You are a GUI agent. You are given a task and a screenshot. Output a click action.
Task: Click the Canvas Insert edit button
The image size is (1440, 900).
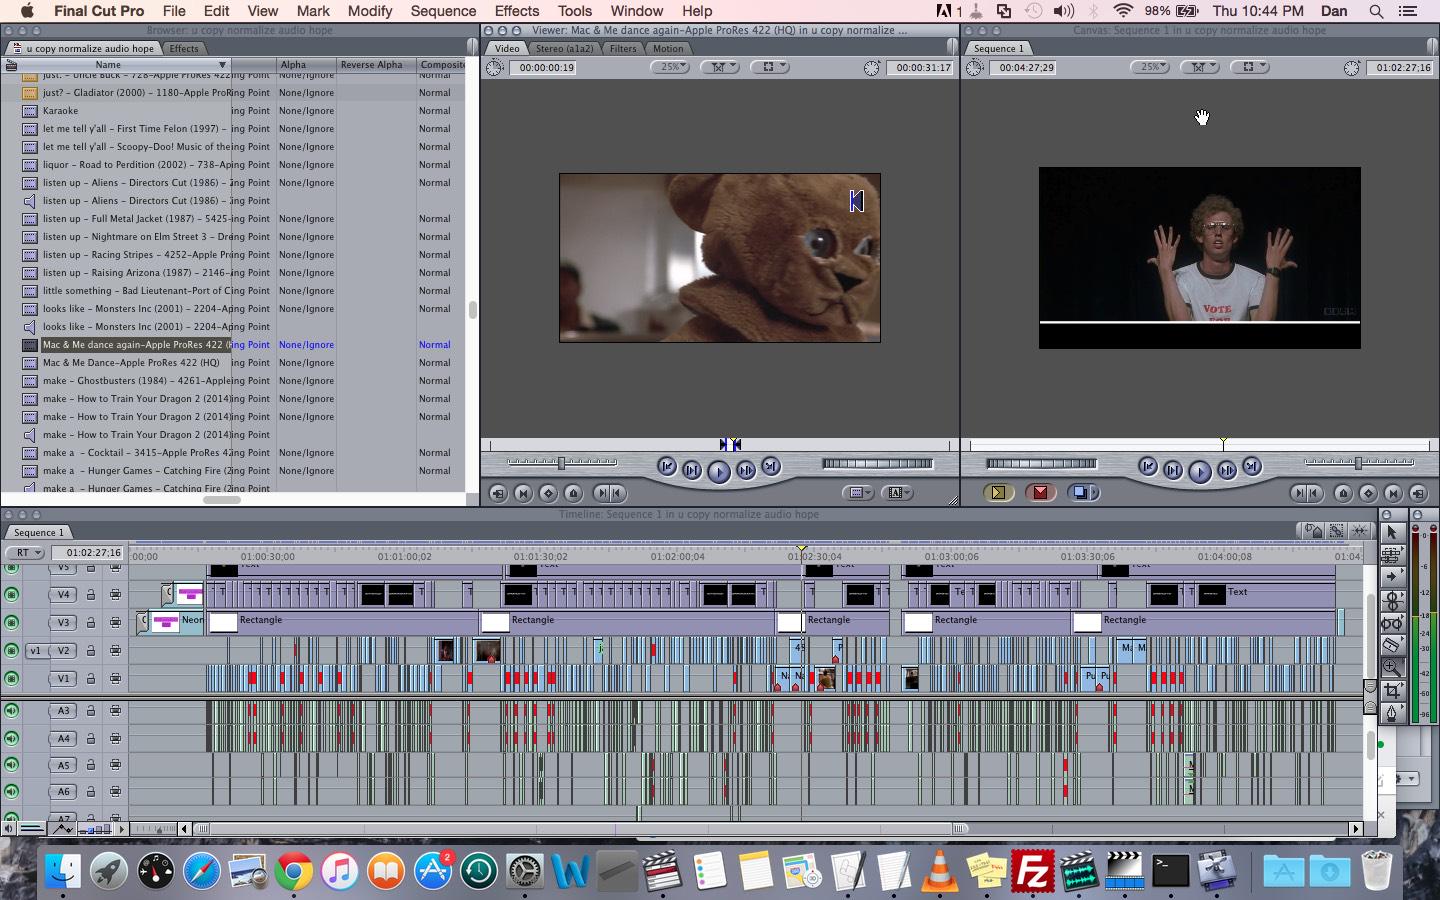pos(998,492)
